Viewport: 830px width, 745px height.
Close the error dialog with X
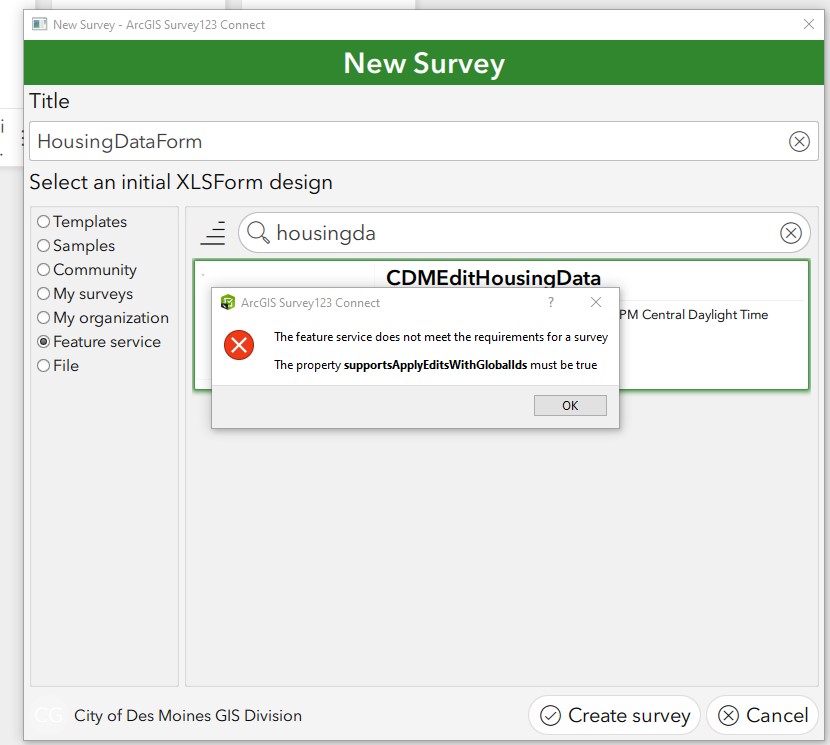click(596, 302)
